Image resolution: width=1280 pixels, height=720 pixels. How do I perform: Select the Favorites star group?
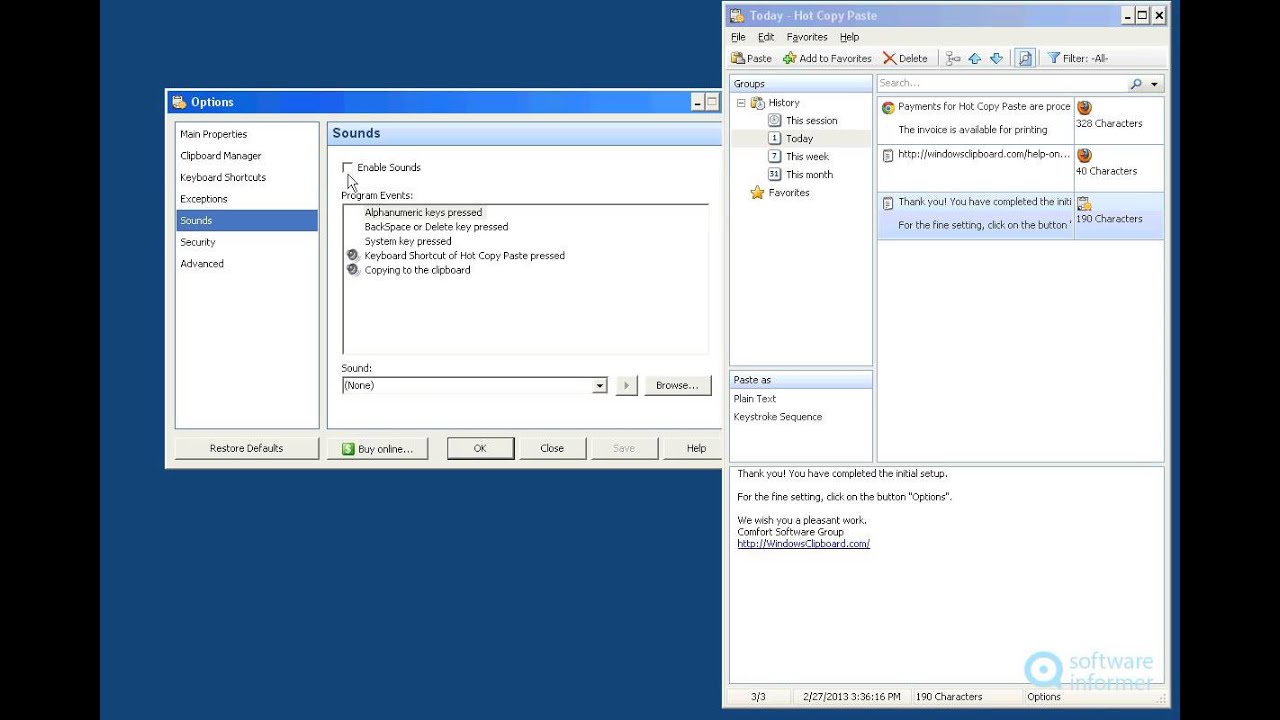pos(788,193)
